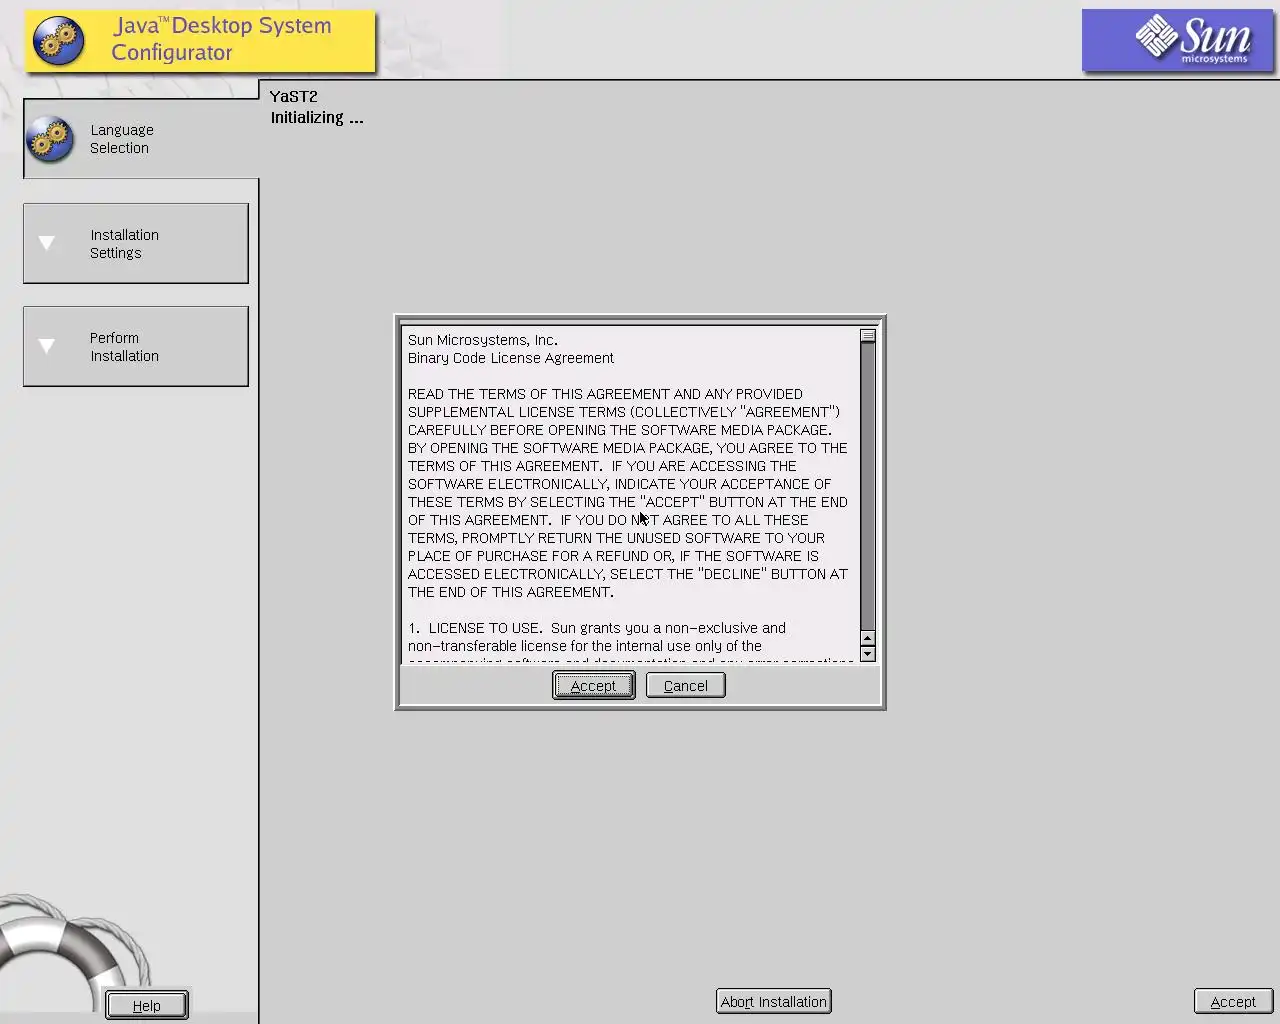Click the license scrollbar down arrow
This screenshot has height=1024, width=1280.
pyautogui.click(x=868, y=654)
